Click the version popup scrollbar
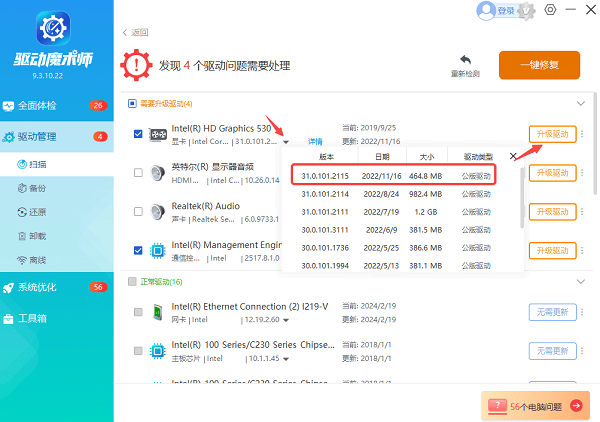600x422 pixels. (x=522, y=198)
